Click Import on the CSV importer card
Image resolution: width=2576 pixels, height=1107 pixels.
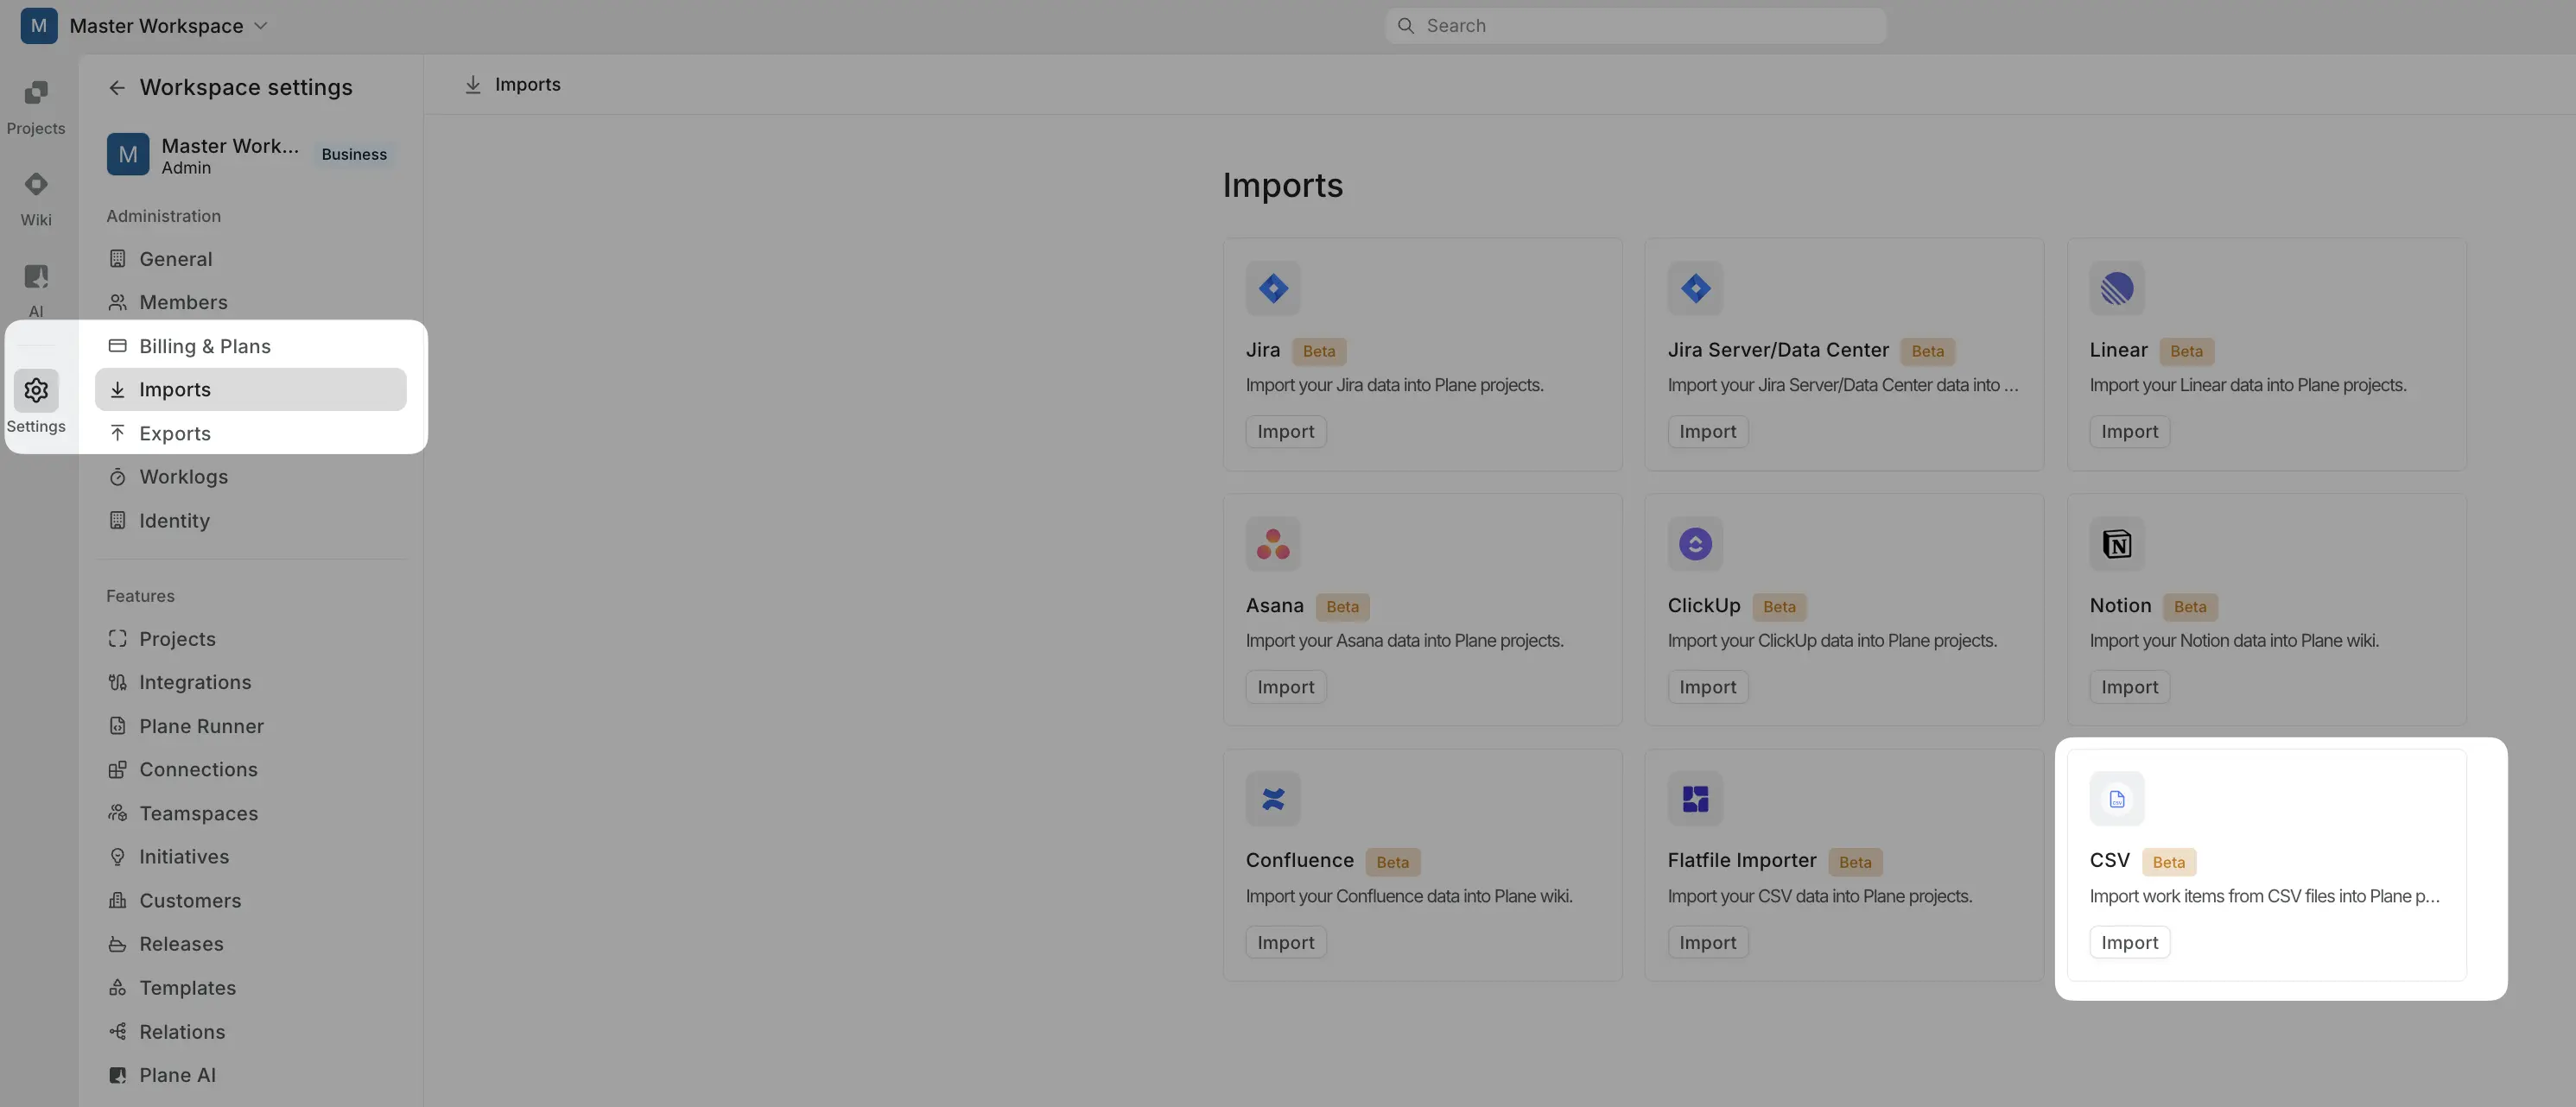[2129, 941]
